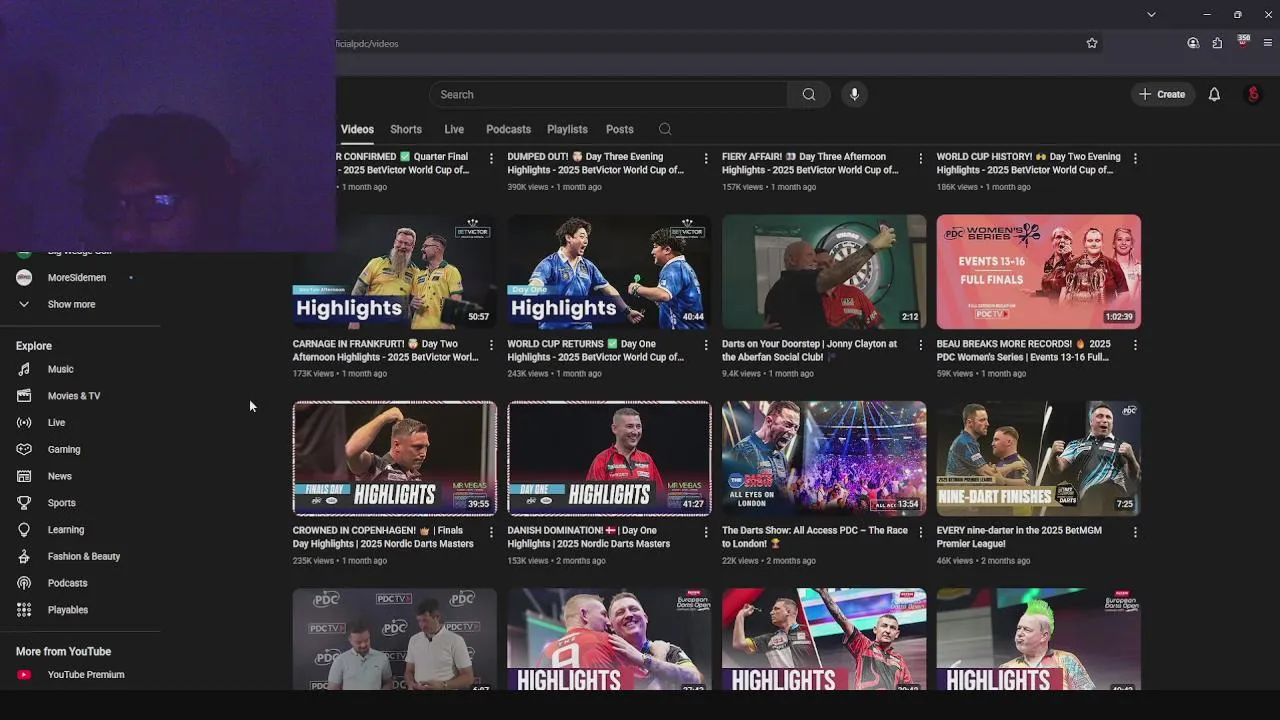Play the 40:44 Day One Highlights thumbnail
The height and width of the screenshot is (720, 1280).
click(x=609, y=272)
